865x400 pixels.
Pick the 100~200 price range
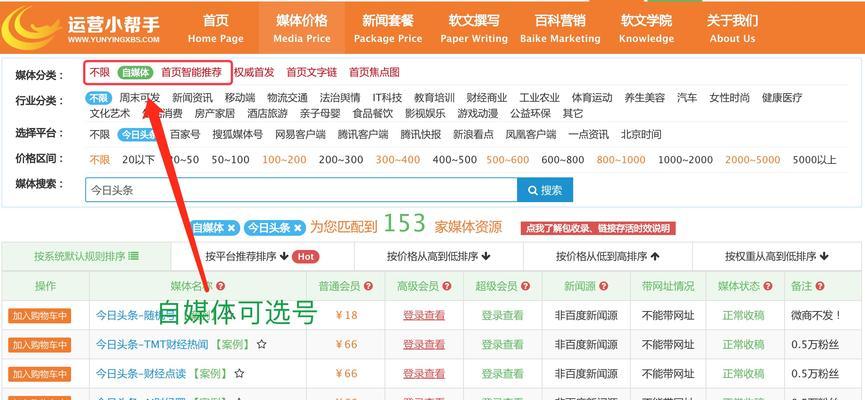[284, 160]
